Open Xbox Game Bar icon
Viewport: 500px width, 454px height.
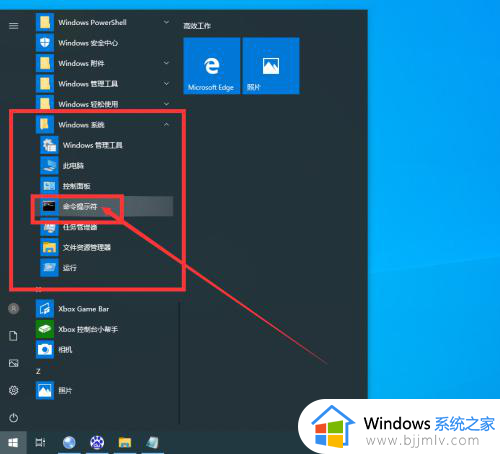point(45,309)
